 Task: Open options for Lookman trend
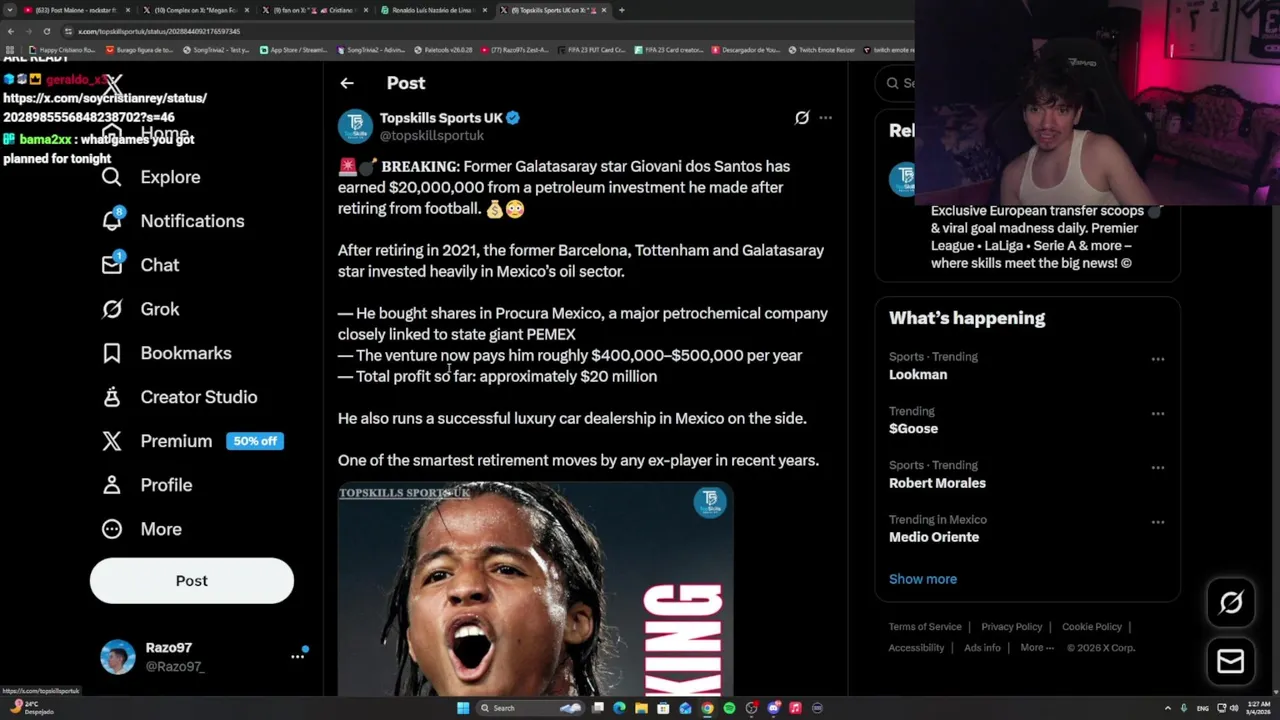1157,359
